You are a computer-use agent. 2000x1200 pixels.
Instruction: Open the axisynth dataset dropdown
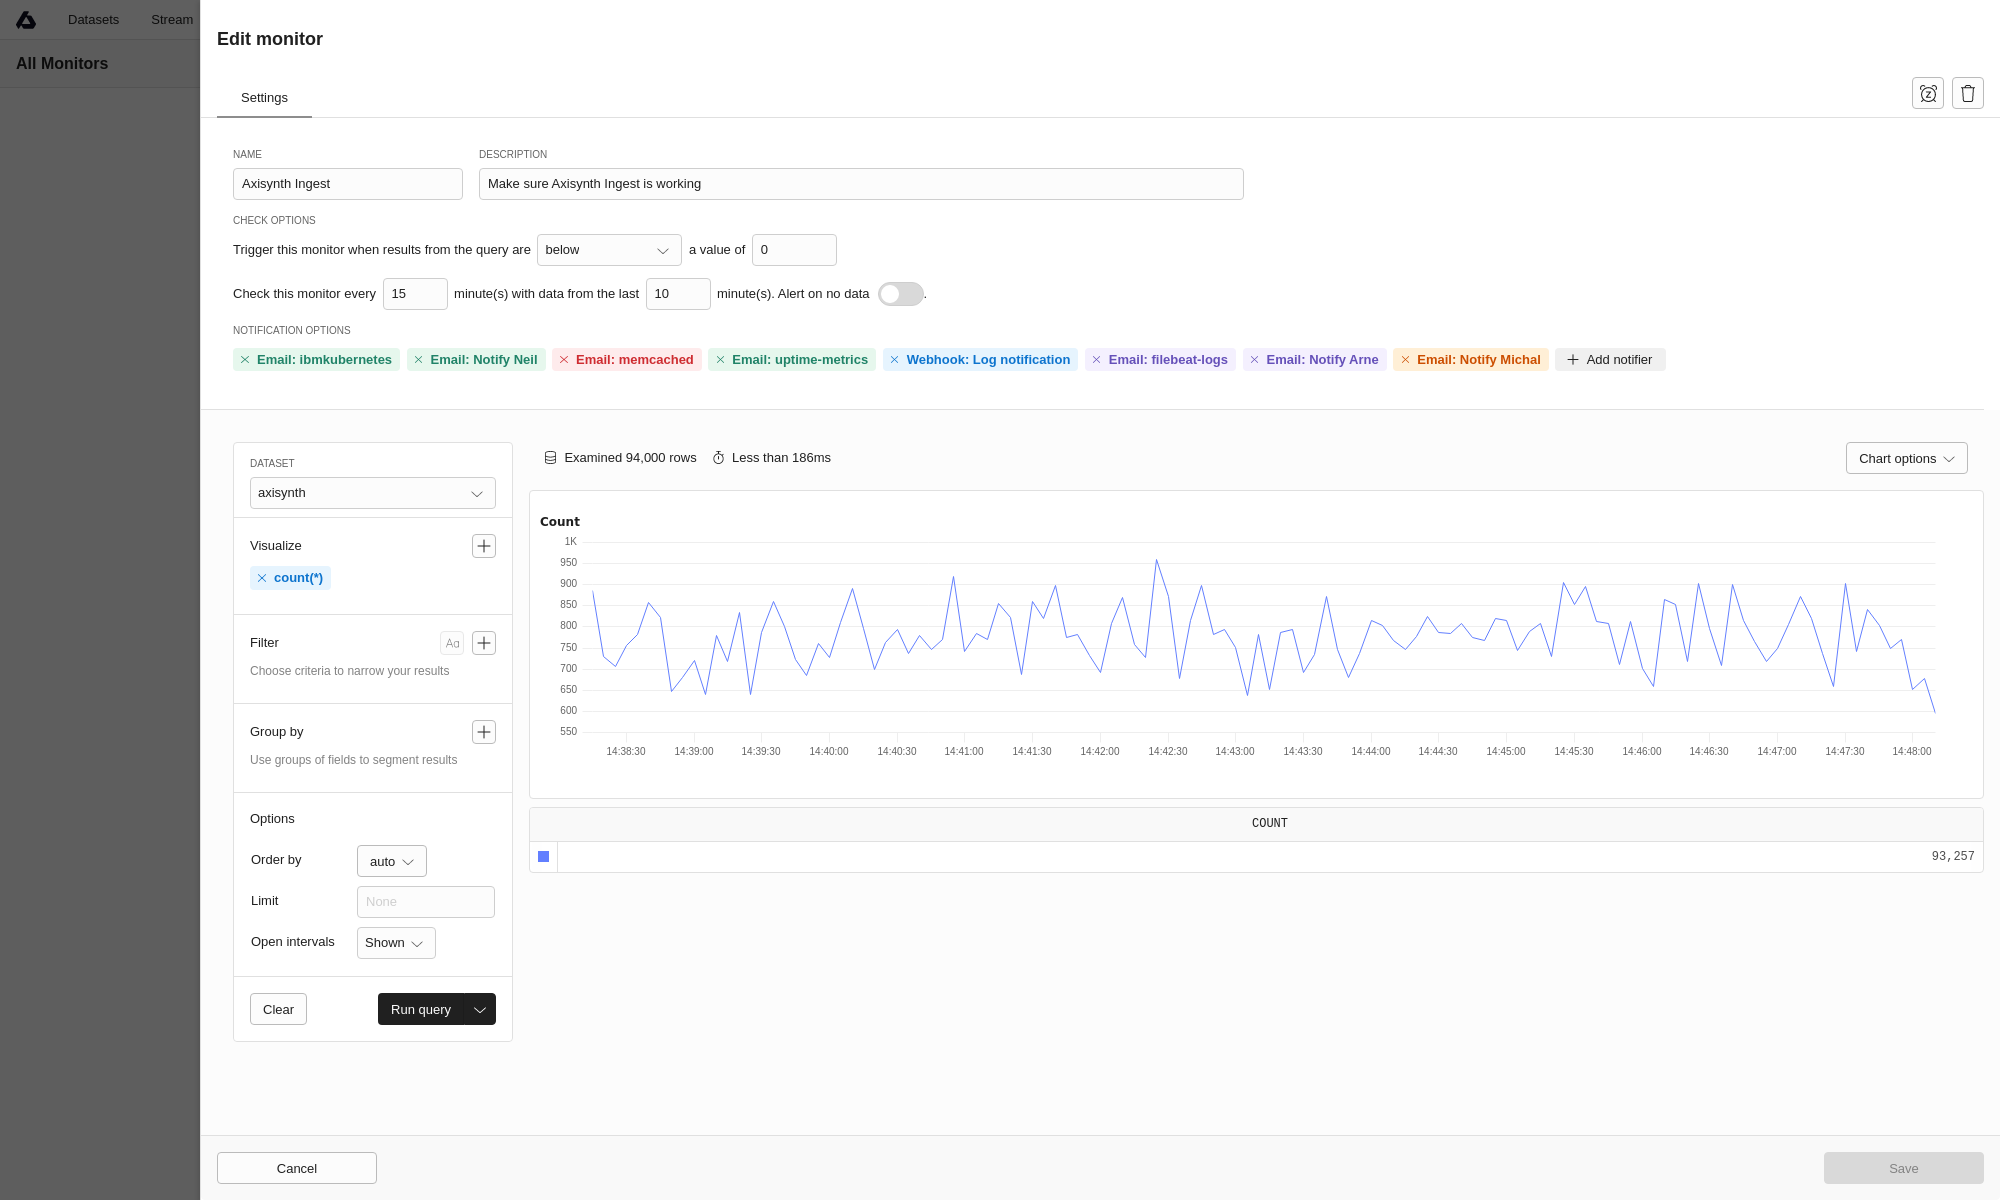(x=372, y=493)
